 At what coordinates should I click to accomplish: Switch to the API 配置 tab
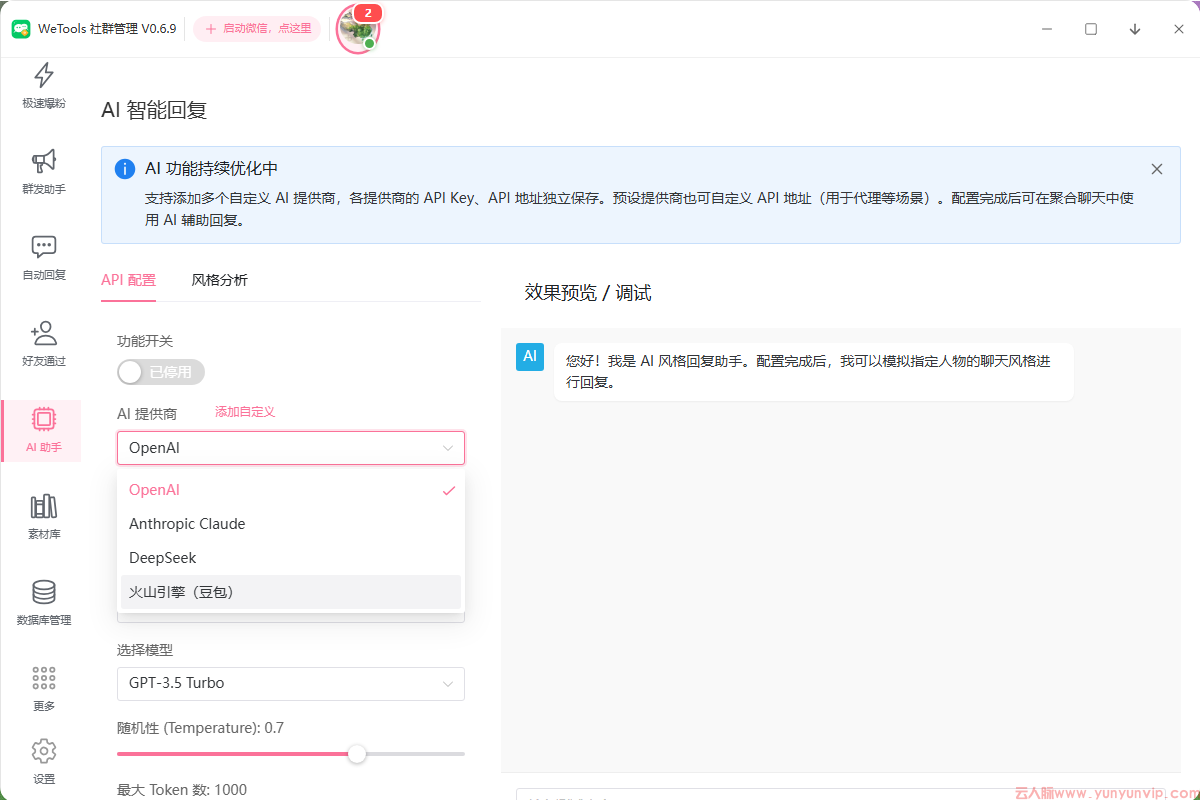click(x=129, y=280)
